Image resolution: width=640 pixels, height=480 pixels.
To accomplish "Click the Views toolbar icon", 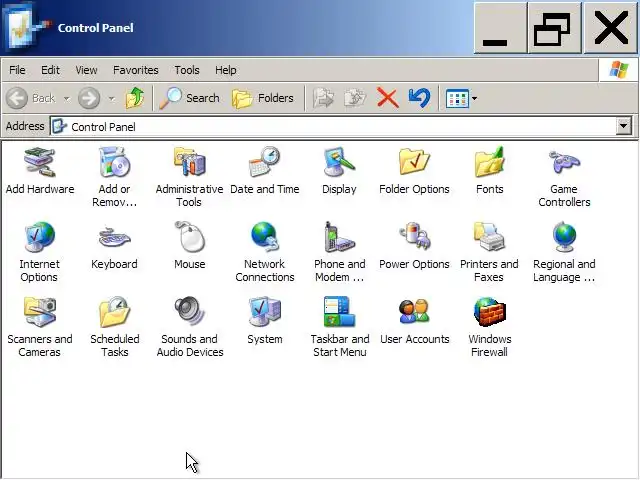I will pos(457,98).
